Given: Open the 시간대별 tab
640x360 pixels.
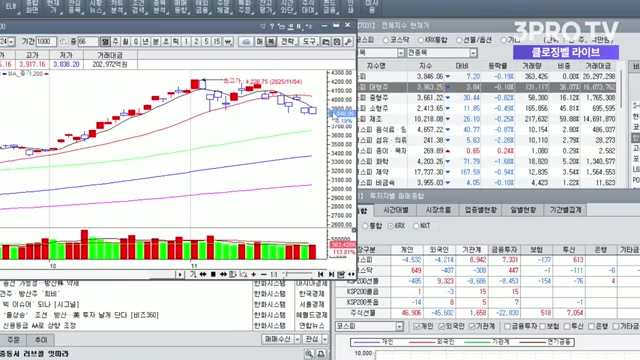Looking at the screenshot, I should (396, 210).
